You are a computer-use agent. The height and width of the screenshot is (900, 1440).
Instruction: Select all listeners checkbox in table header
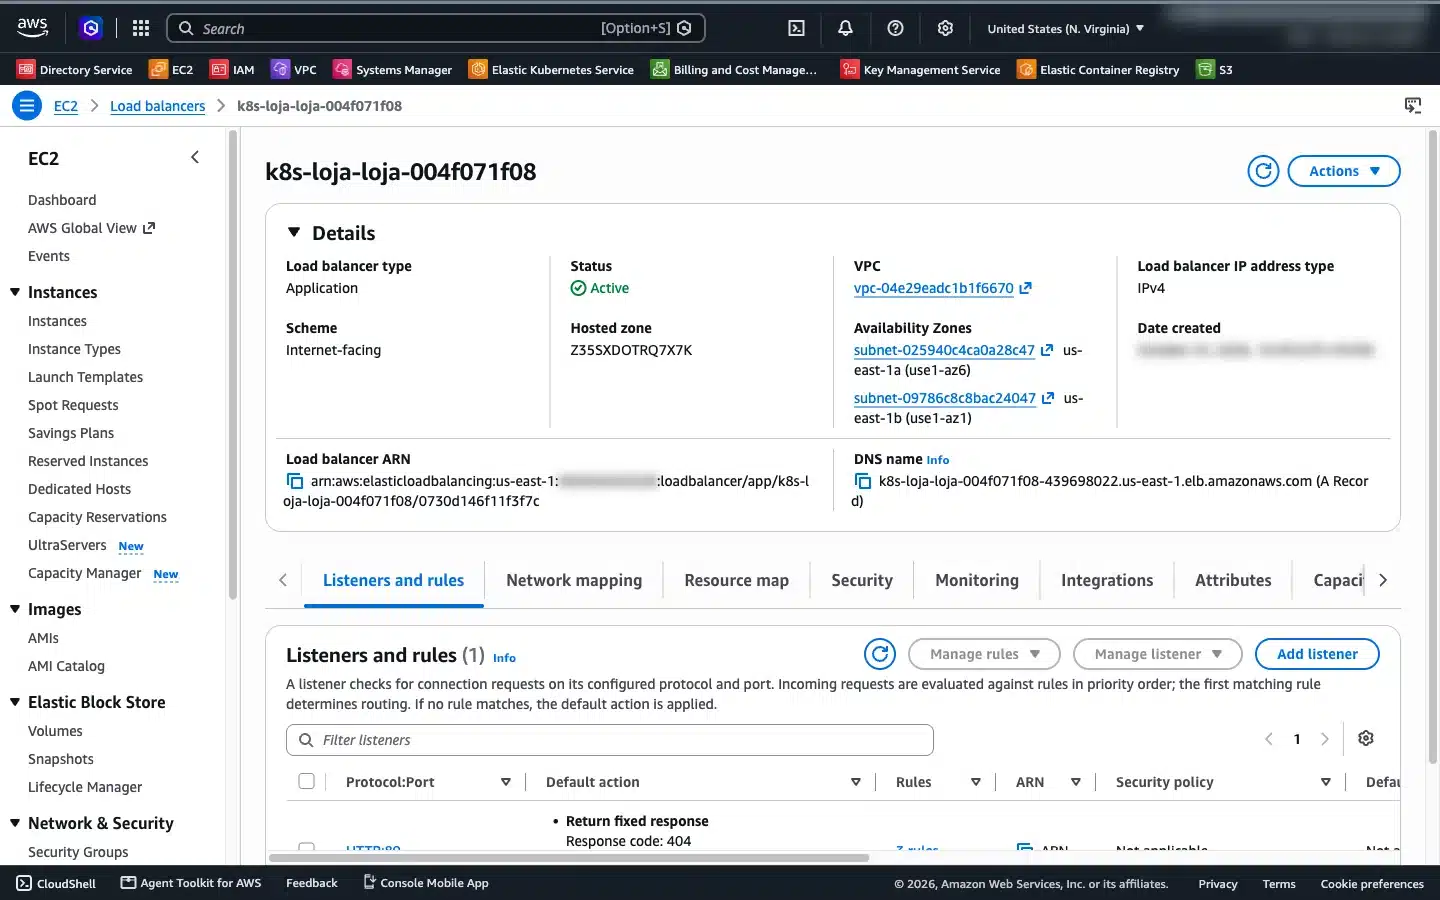pyautogui.click(x=307, y=781)
